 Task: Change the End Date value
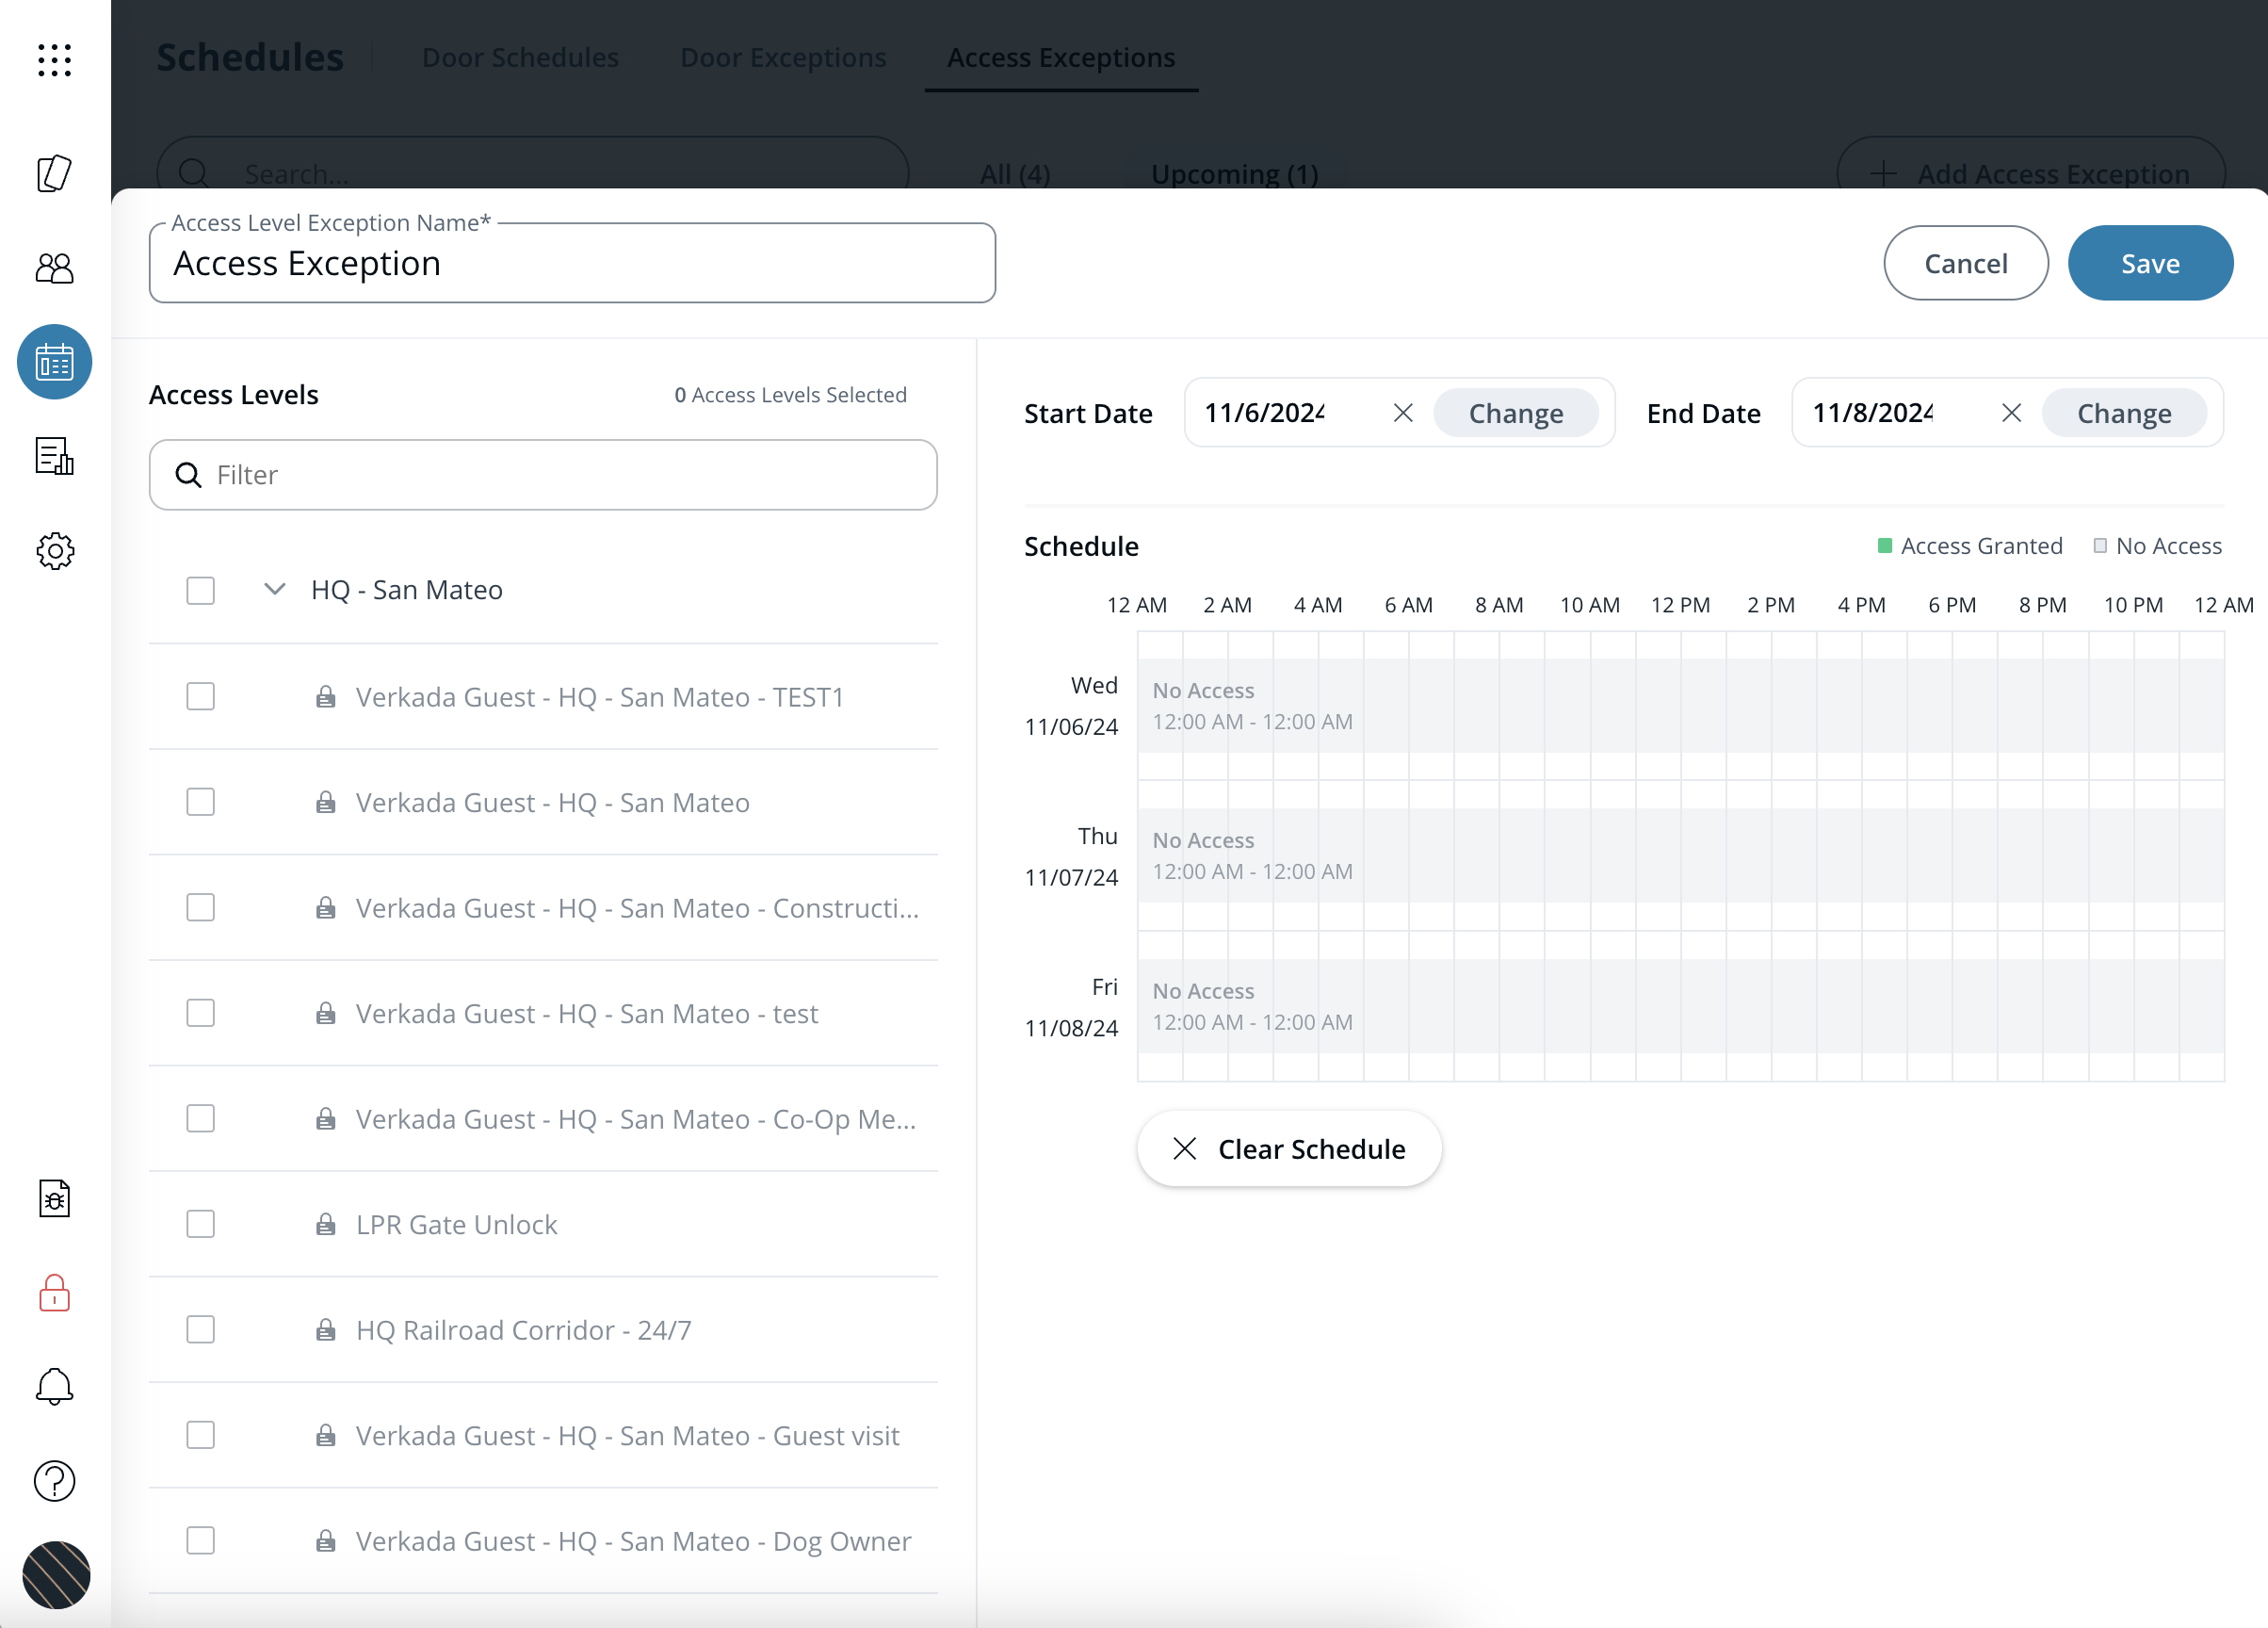click(2123, 413)
